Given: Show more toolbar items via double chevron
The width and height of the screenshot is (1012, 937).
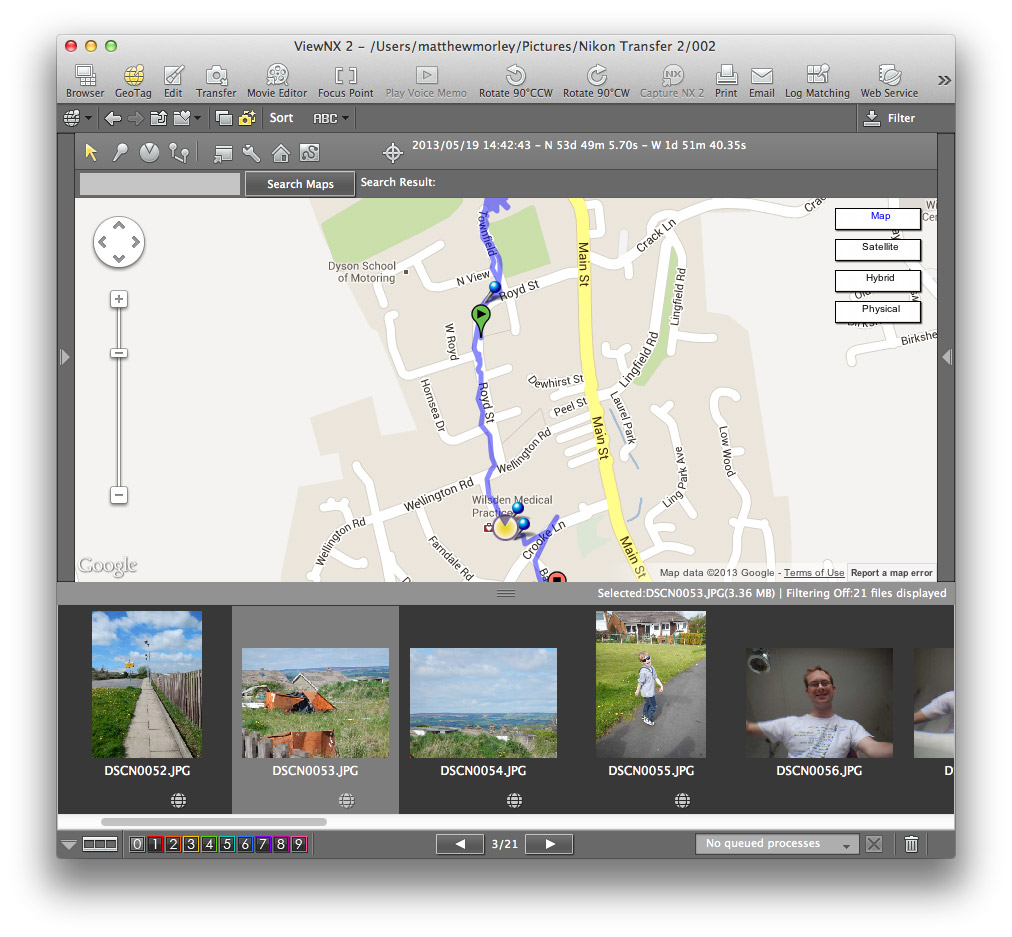Looking at the screenshot, I should (944, 80).
